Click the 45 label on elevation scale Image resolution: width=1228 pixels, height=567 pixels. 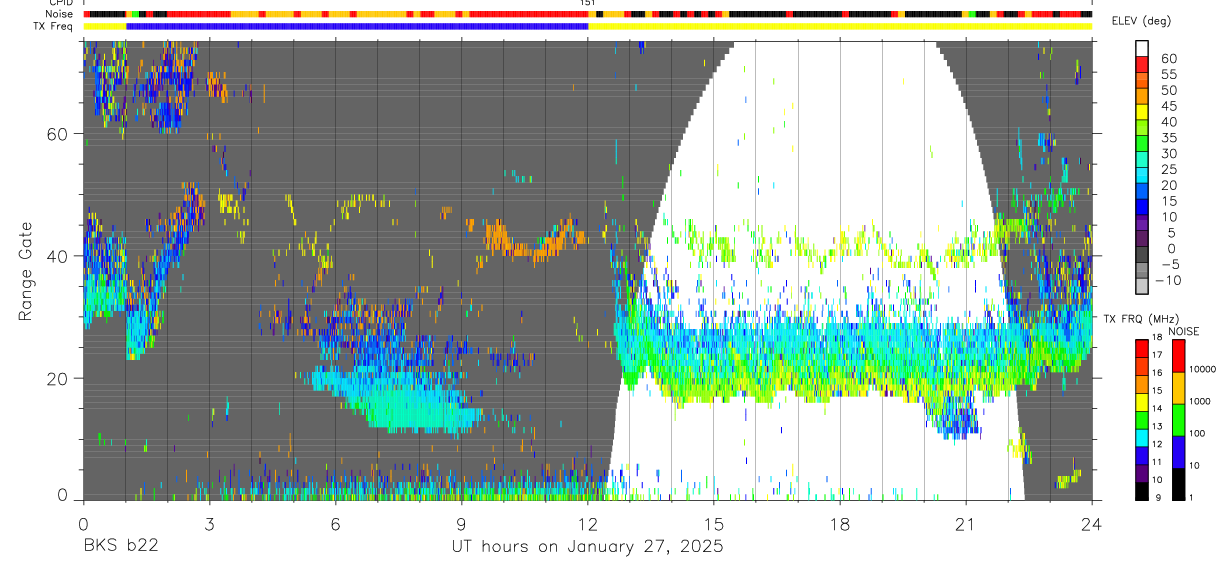tap(1168, 105)
